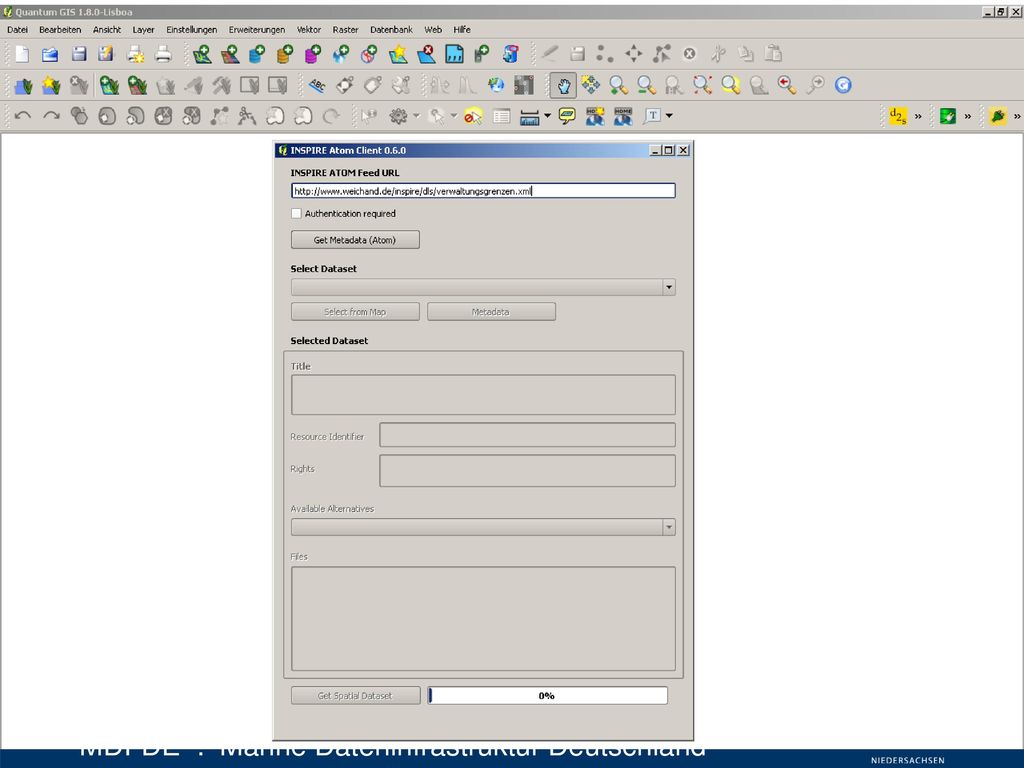This screenshot has width=1024, height=768.
Task: Open the Hilfe menu
Action: (462, 29)
